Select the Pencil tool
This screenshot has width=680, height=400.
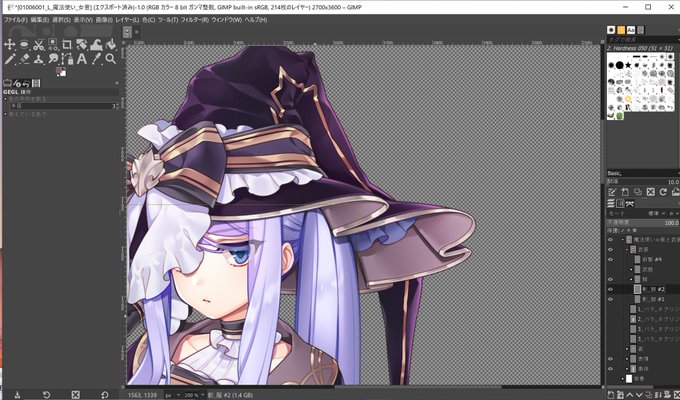10,59
